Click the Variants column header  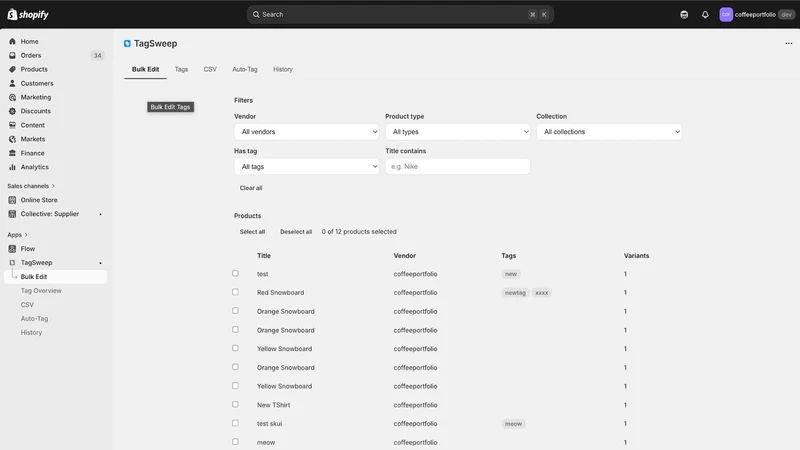point(636,256)
